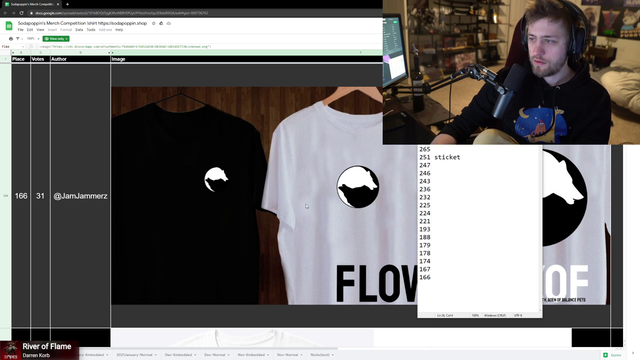Open a new browser tab with plus icon
The width and height of the screenshot is (640, 360).
[x=67, y=4]
